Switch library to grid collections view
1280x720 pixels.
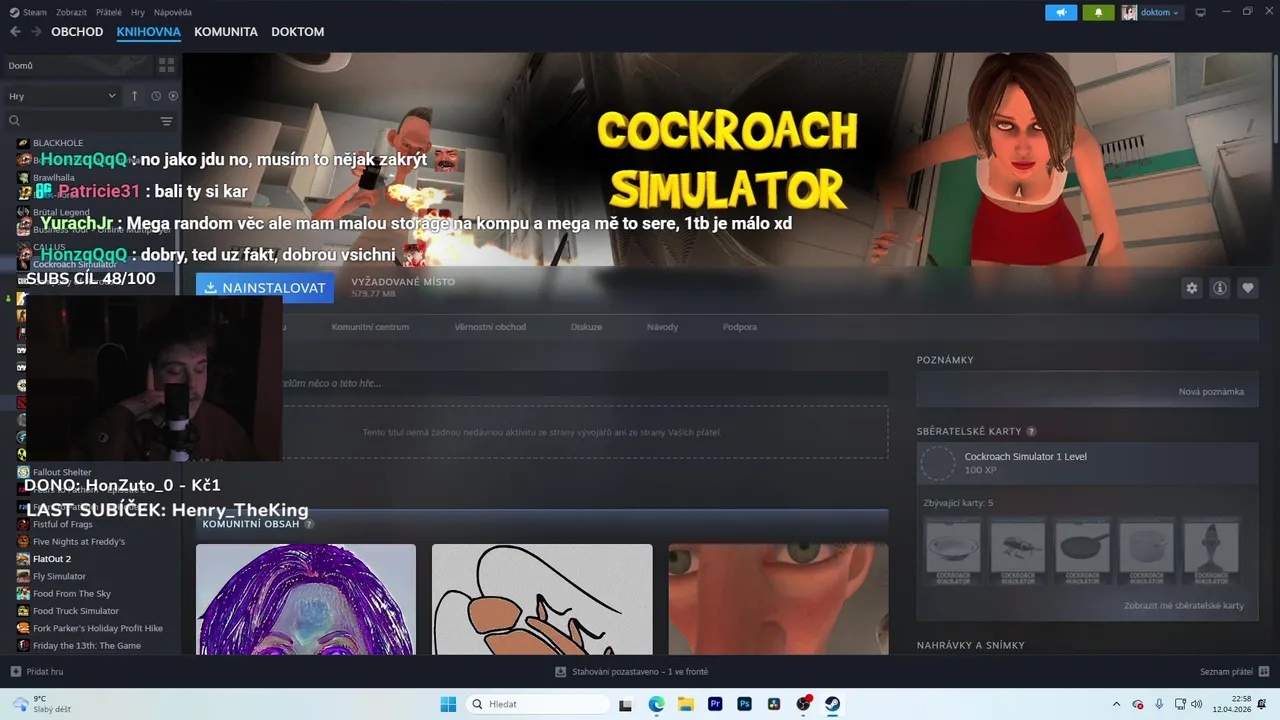point(166,65)
